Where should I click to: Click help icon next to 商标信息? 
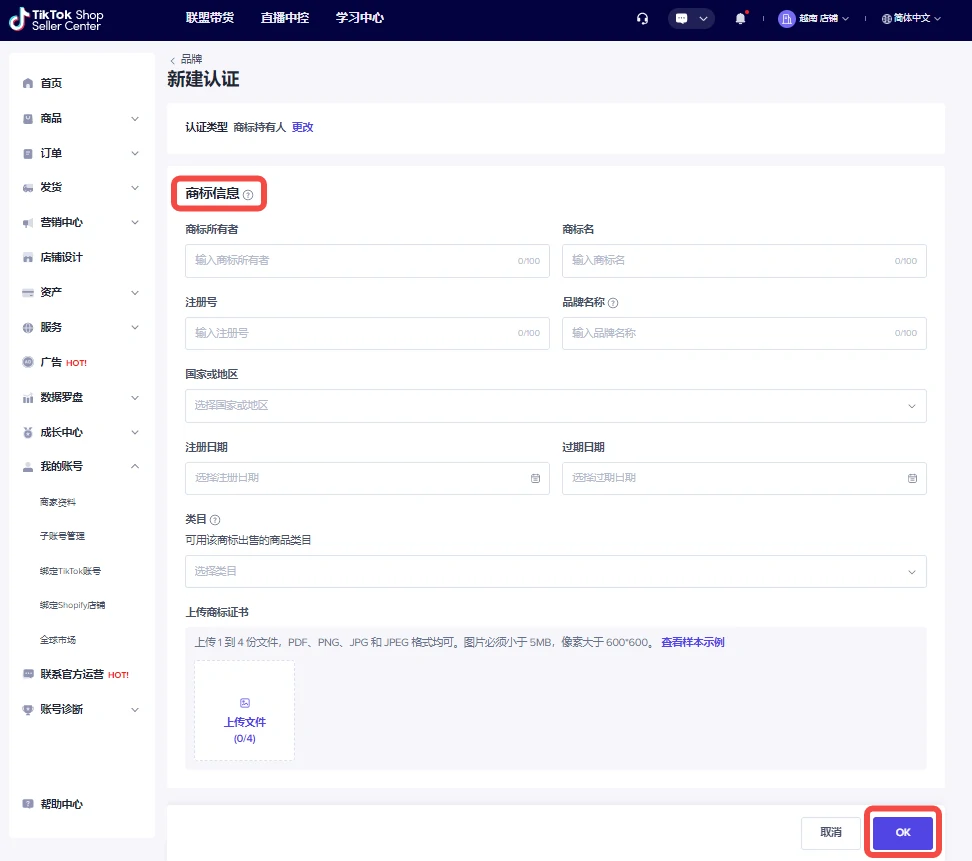click(248, 195)
